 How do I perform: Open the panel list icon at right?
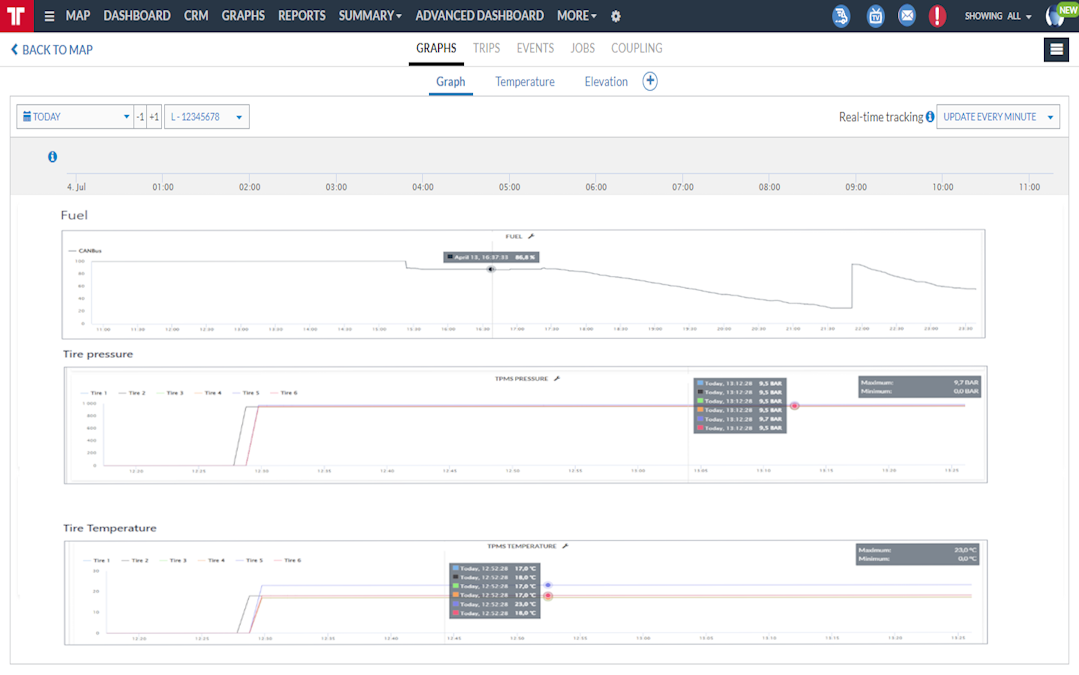click(1056, 50)
